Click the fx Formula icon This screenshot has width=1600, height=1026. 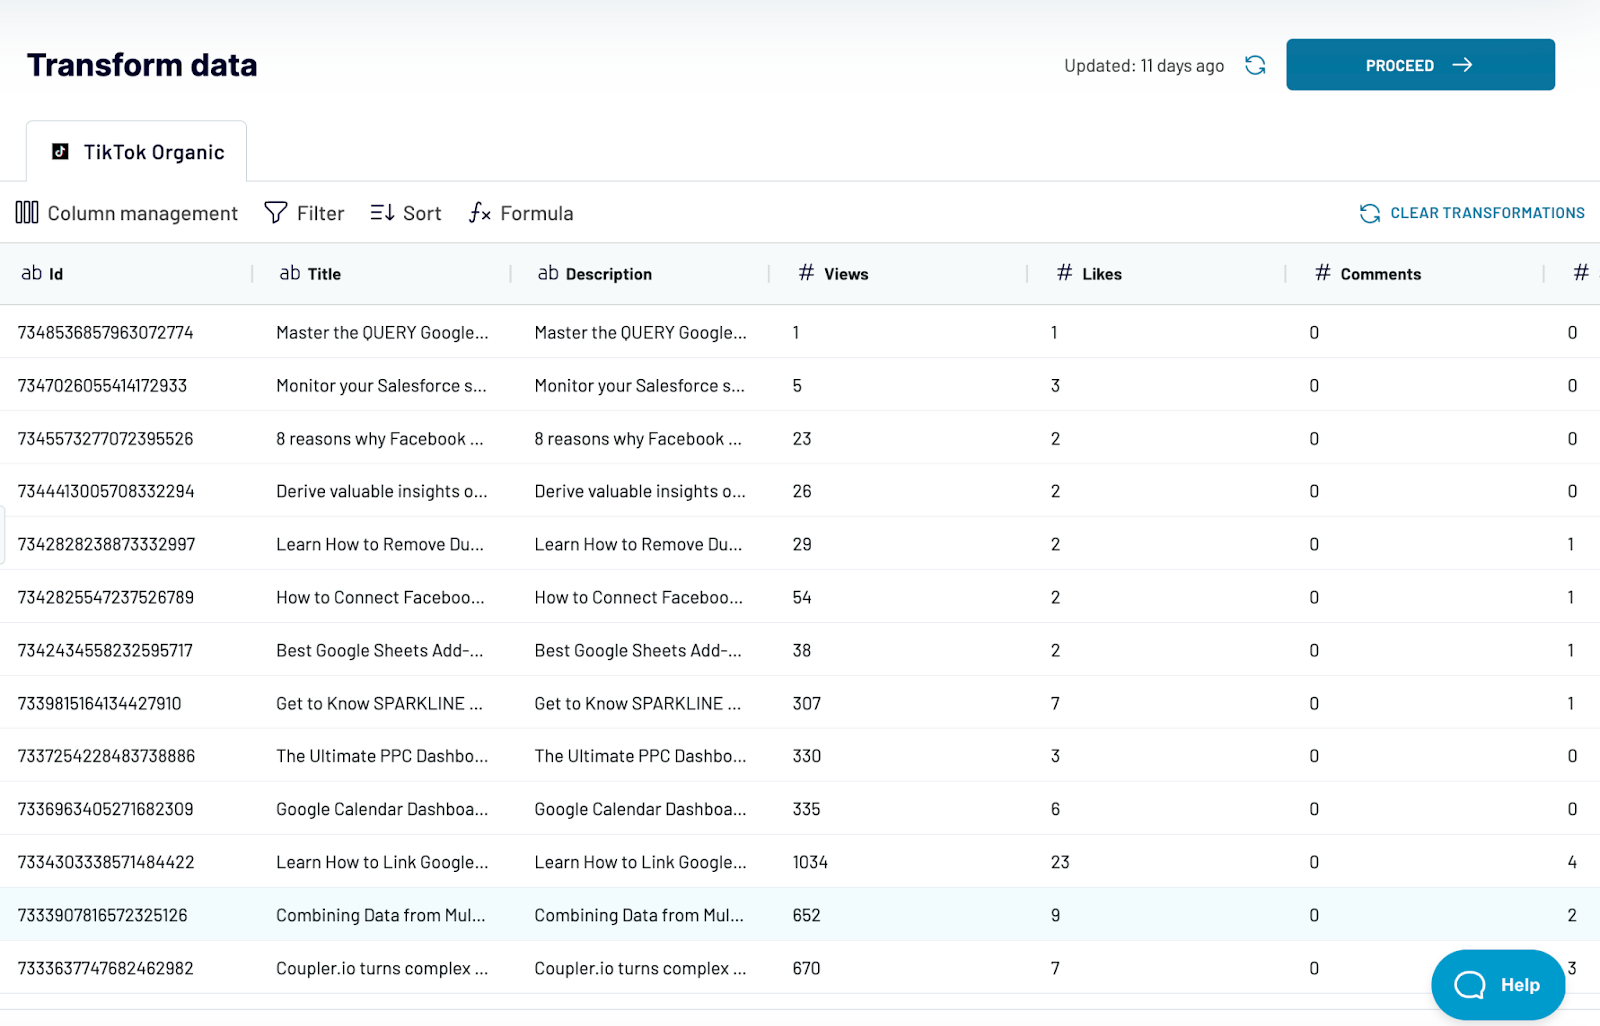[x=480, y=212]
